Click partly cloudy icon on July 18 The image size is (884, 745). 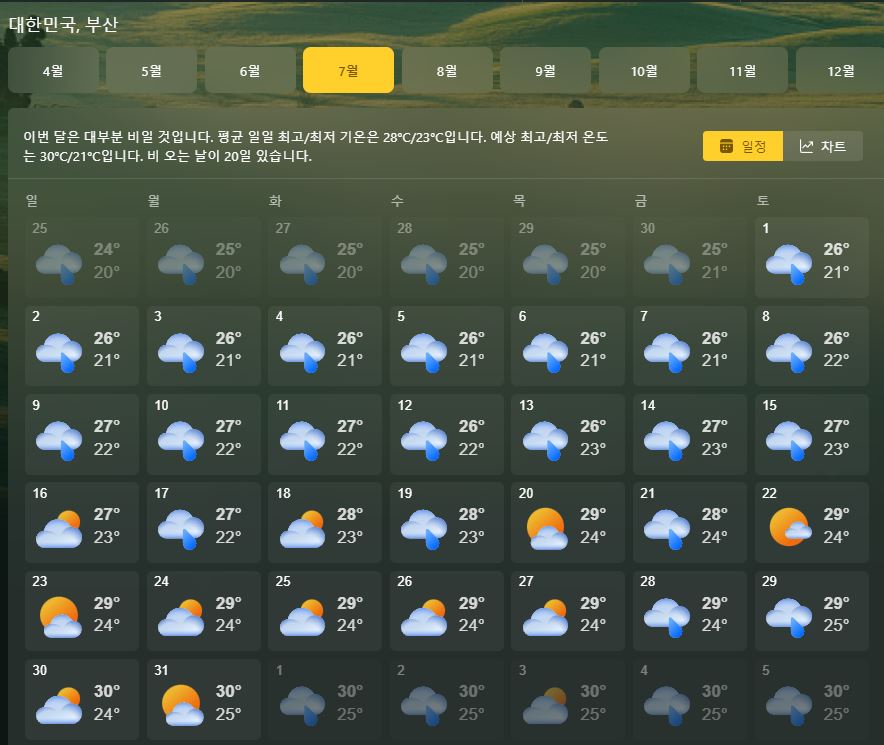click(302, 529)
